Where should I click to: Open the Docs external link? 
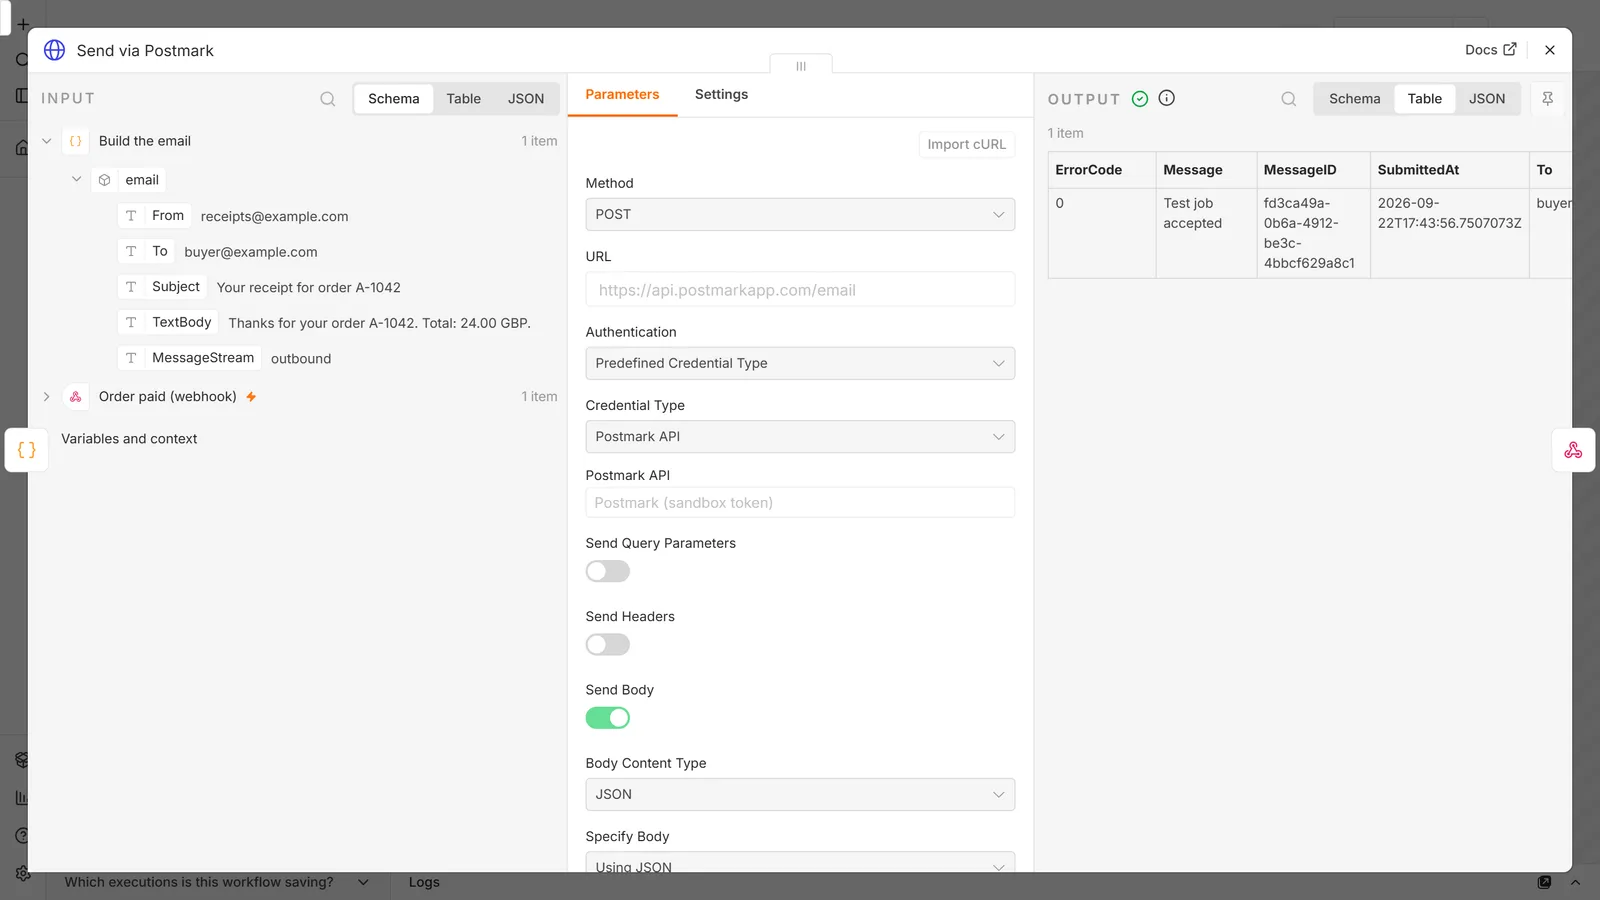tap(1490, 50)
